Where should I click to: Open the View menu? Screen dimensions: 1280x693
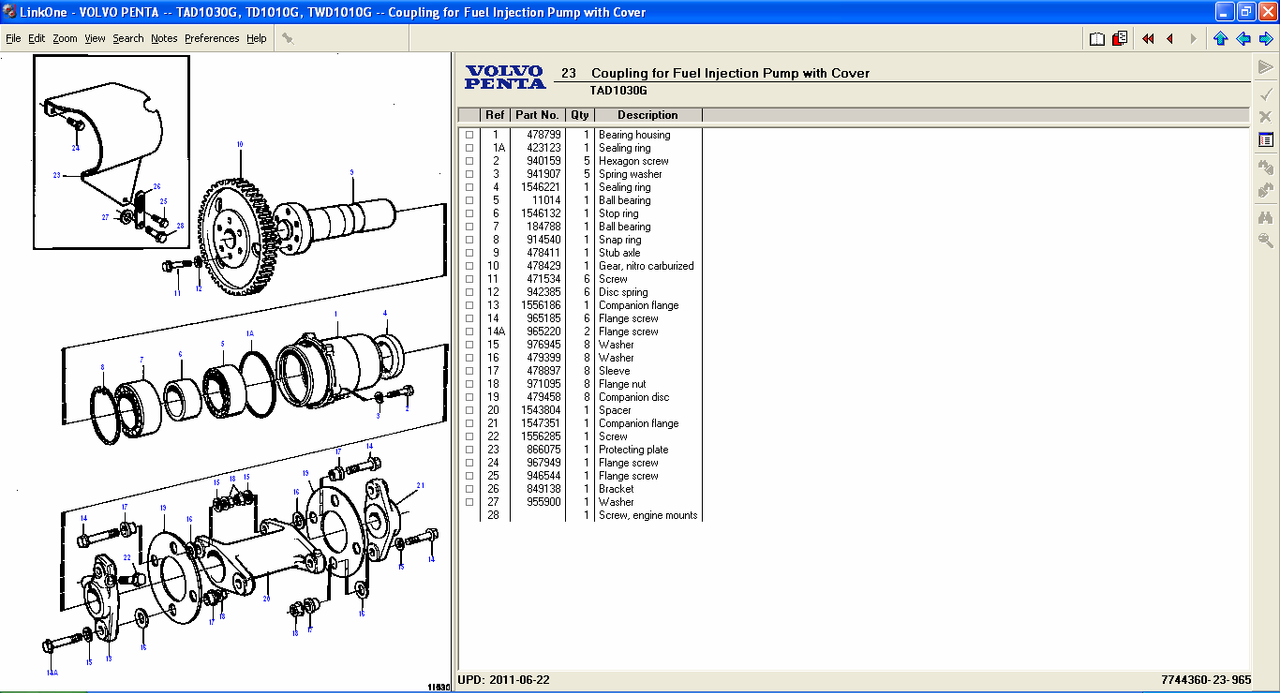point(95,38)
